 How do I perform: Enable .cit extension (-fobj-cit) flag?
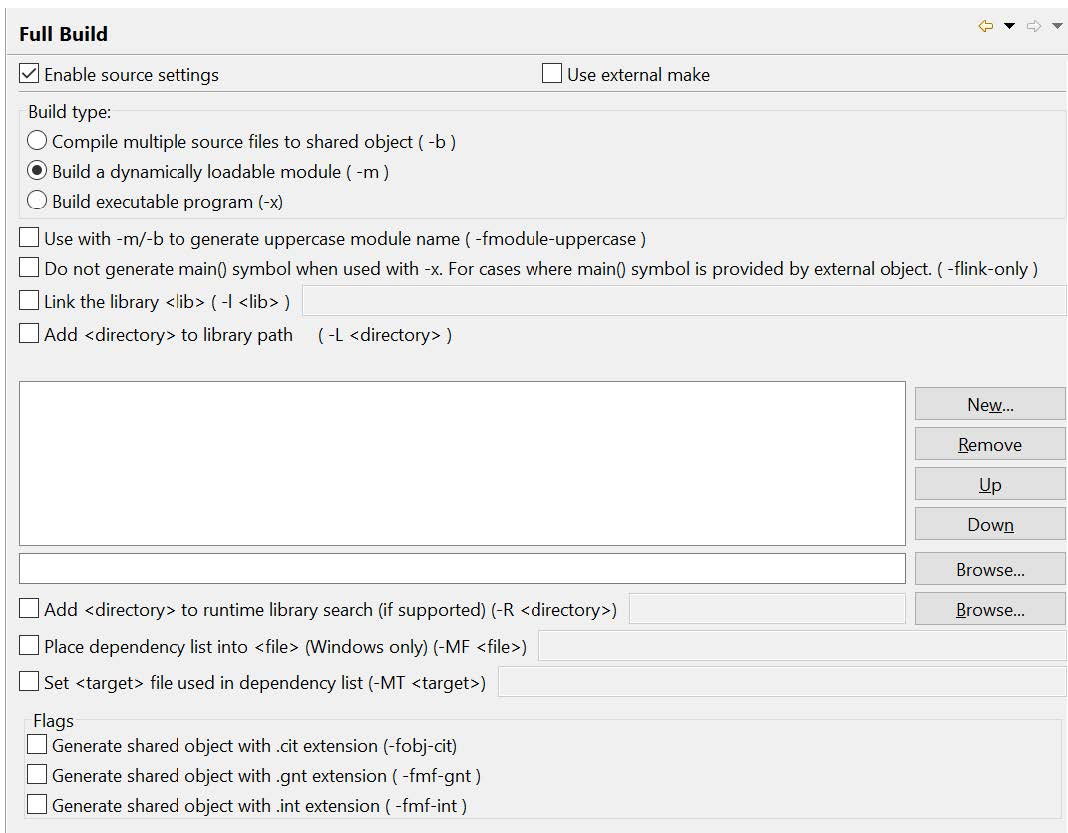coord(37,745)
